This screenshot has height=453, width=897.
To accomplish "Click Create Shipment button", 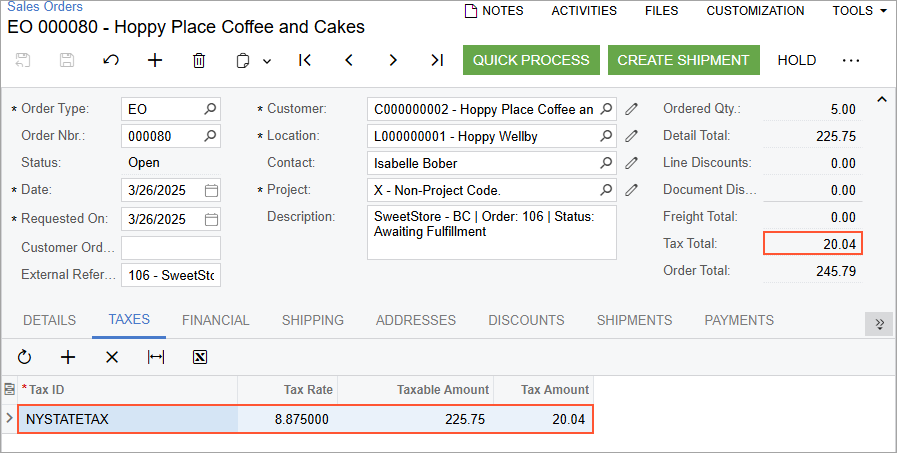I will tap(683, 60).
